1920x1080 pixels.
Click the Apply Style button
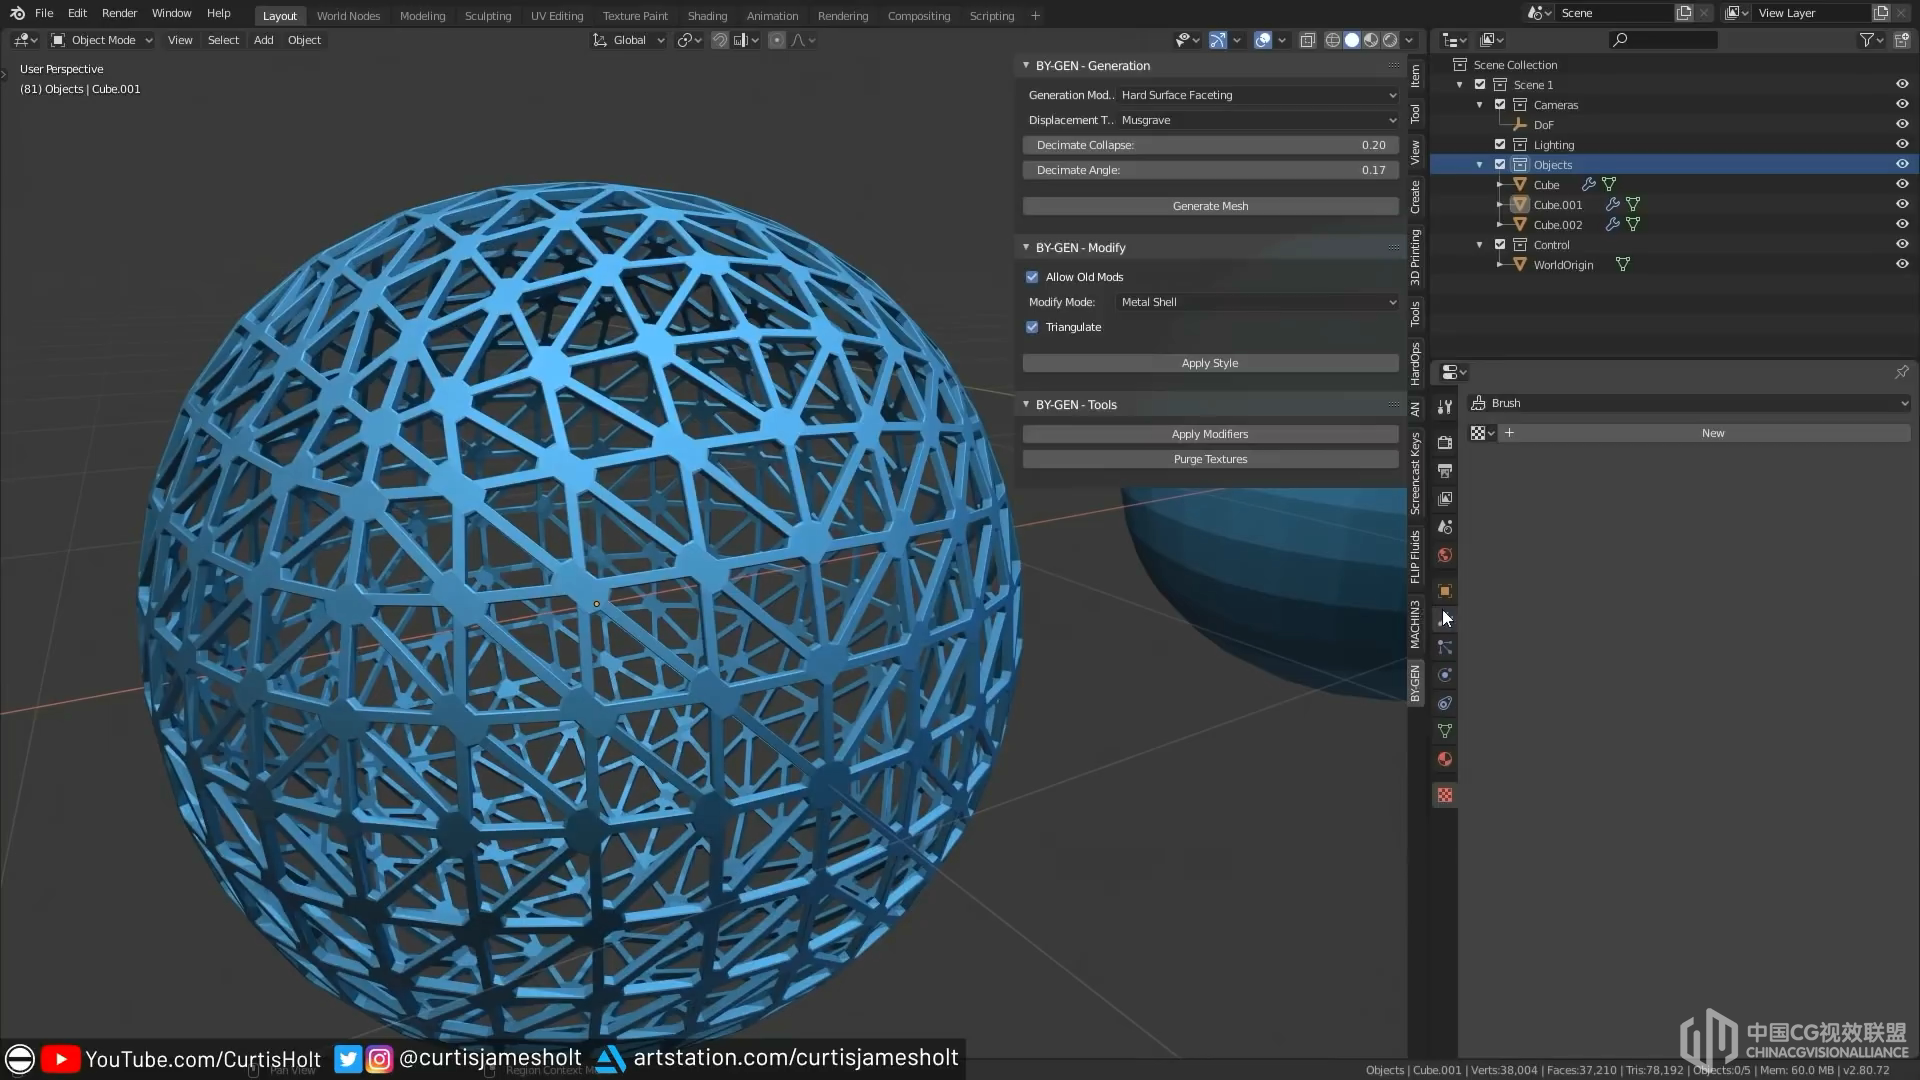pyautogui.click(x=1210, y=363)
